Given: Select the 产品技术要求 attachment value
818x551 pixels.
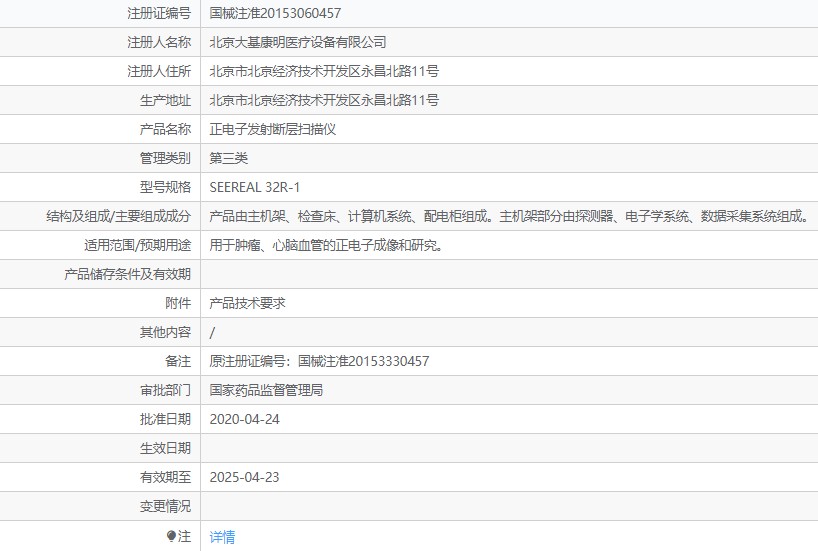Looking at the screenshot, I should [247, 303].
